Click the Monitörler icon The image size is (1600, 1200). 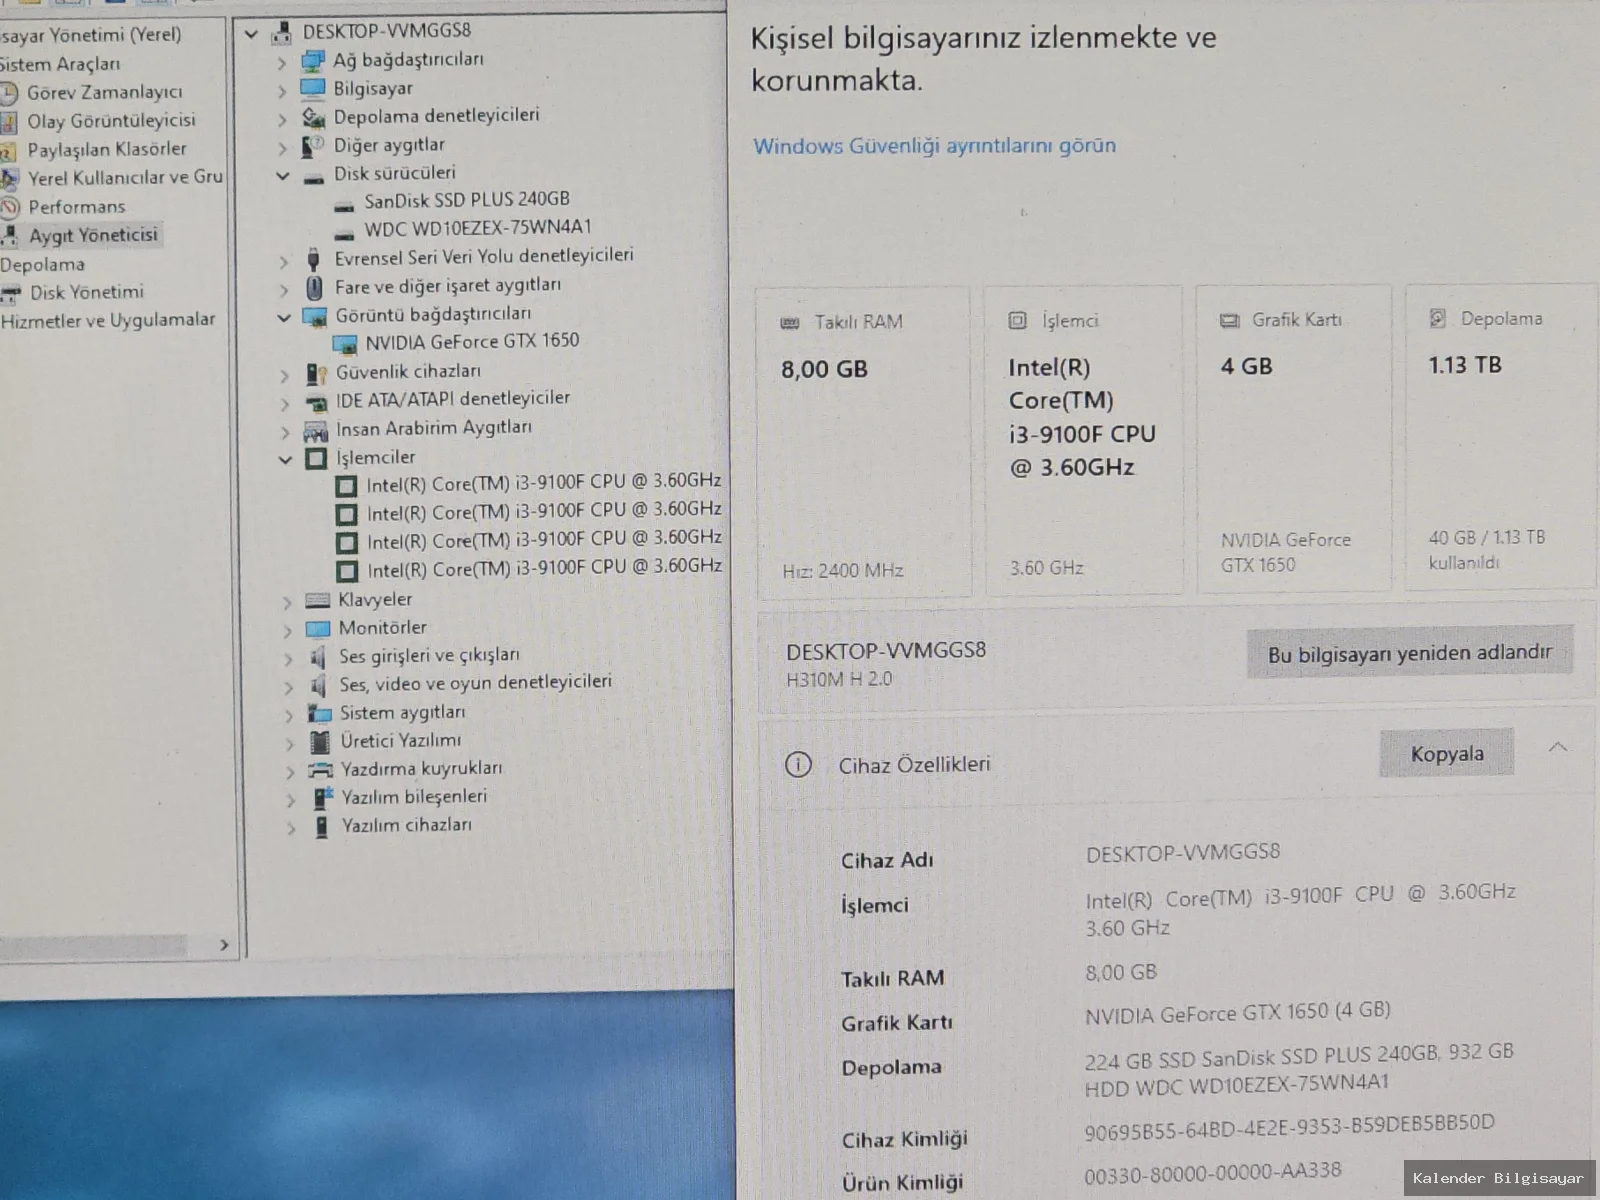pyautogui.click(x=317, y=629)
